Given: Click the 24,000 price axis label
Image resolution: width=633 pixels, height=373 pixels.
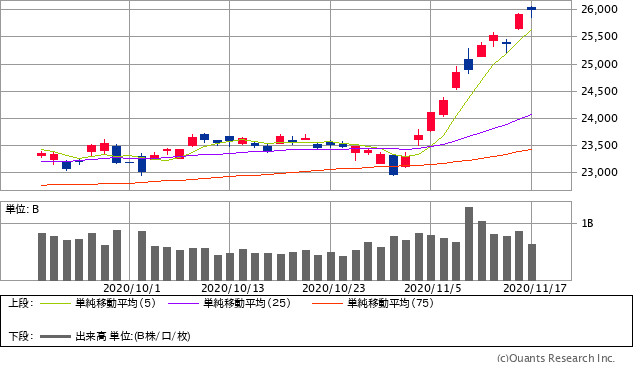Looking at the screenshot, I should 599,118.
